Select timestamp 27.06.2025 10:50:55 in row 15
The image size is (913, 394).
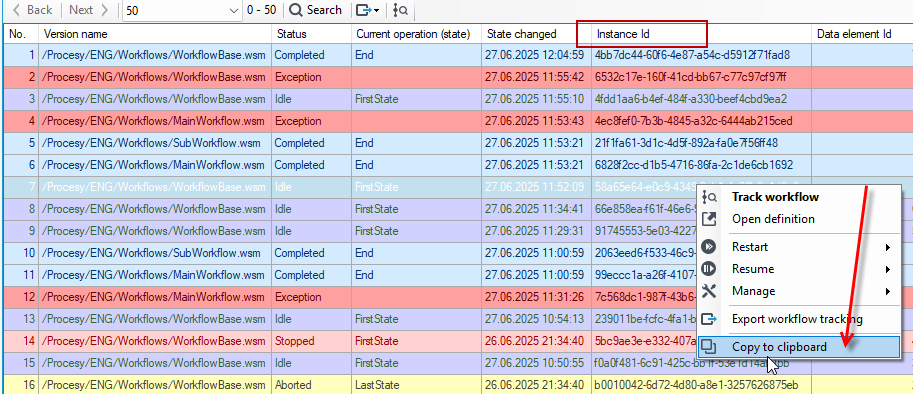(536, 363)
